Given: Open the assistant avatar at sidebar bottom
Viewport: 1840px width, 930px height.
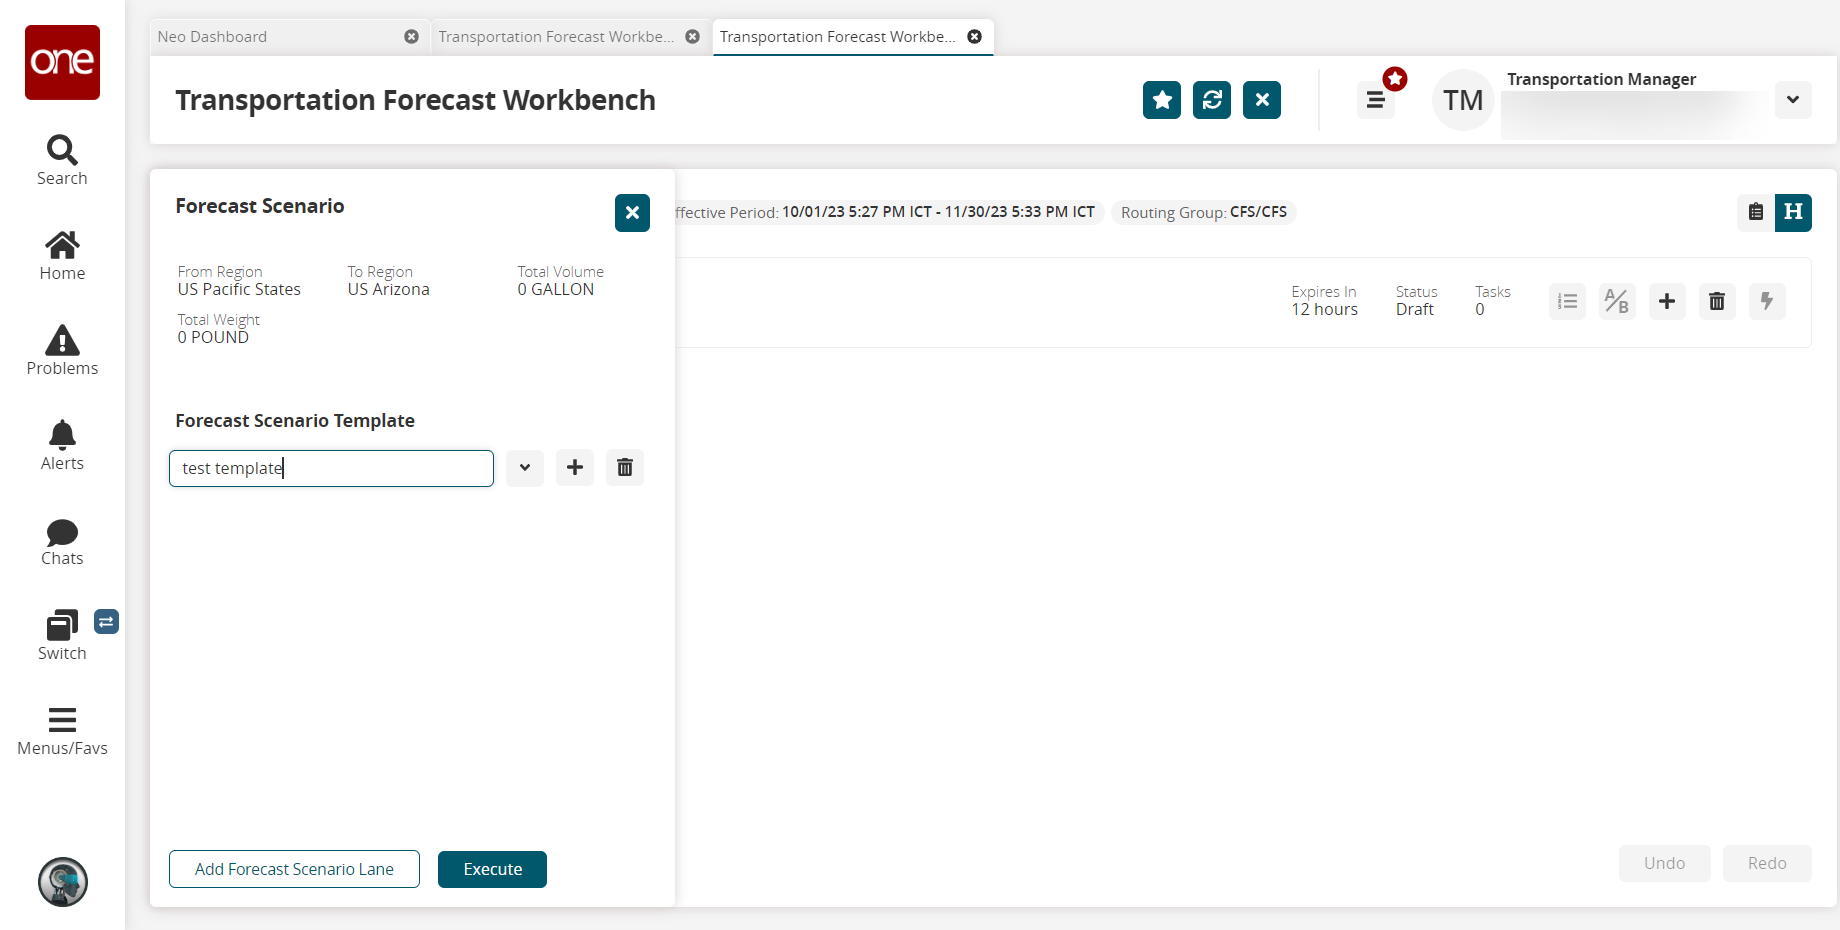Looking at the screenshot, I should pos(63,882).
